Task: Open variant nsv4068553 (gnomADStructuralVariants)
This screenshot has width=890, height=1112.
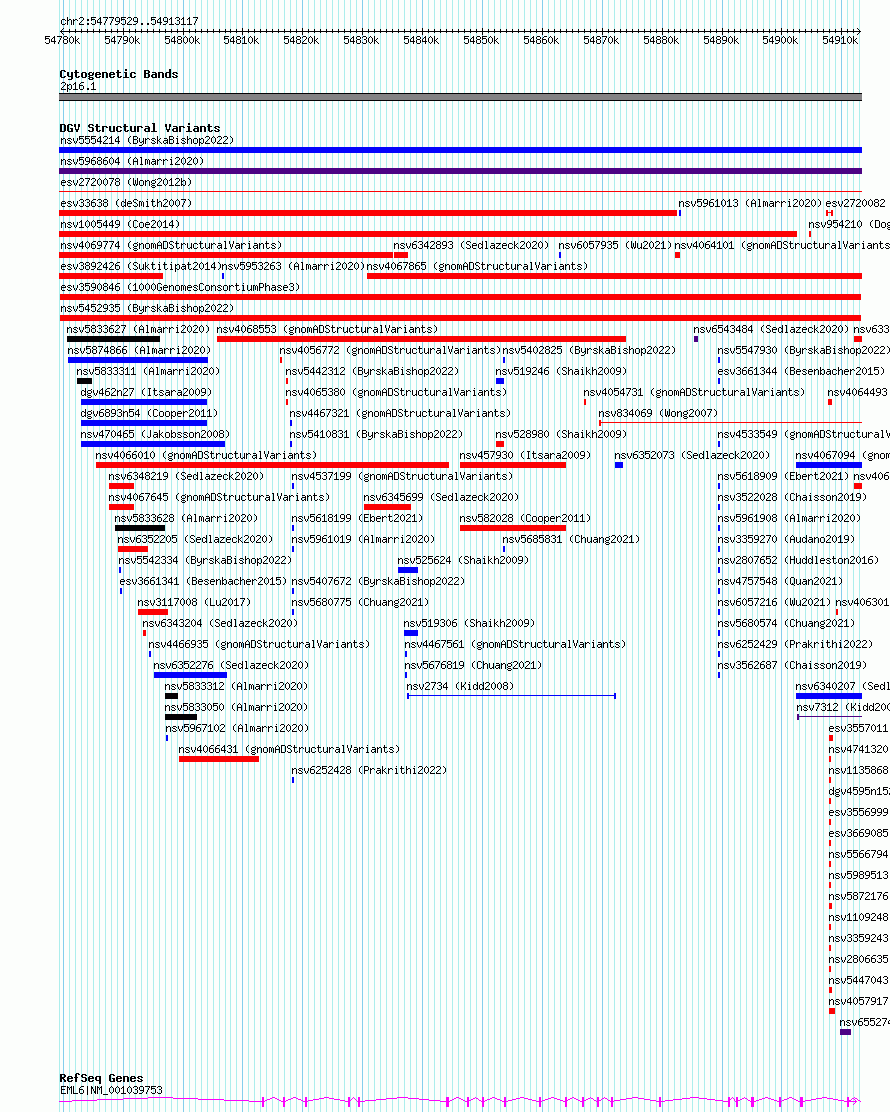Action: pos(327,330)
